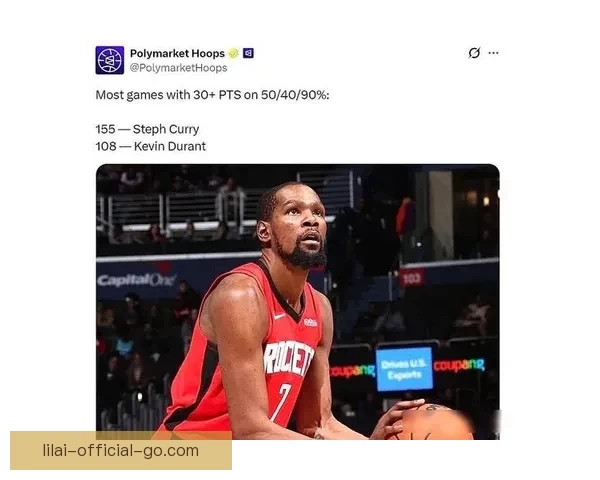Click the gold verified checkmark badge

(233, 53)
